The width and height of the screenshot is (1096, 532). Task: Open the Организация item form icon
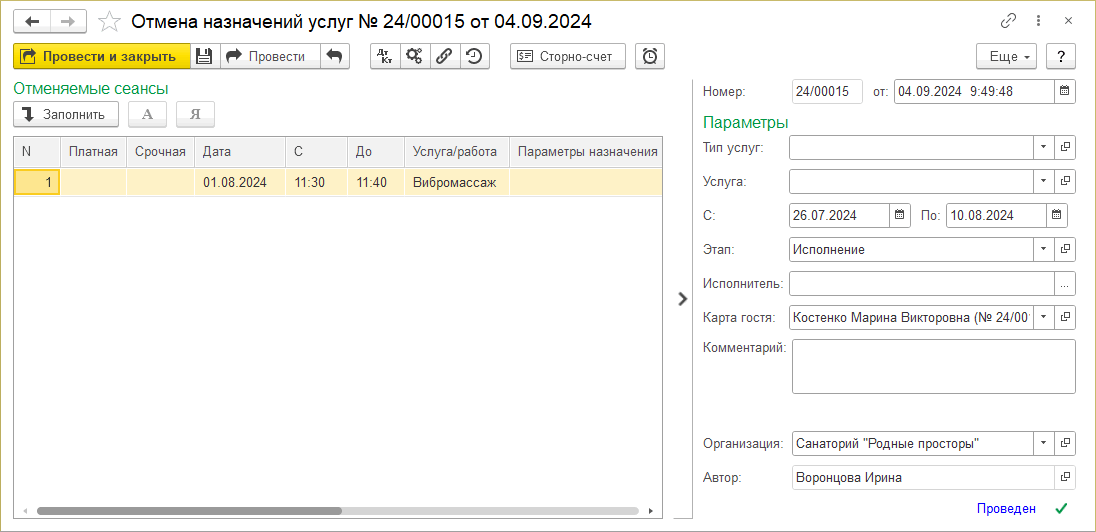[x=1065, y=443]
